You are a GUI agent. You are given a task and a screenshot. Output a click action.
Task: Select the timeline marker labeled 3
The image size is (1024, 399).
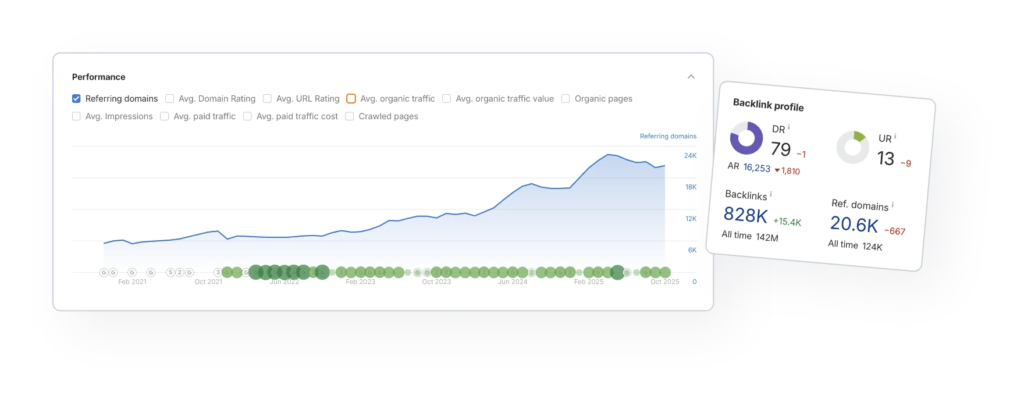tap(218, 272)
